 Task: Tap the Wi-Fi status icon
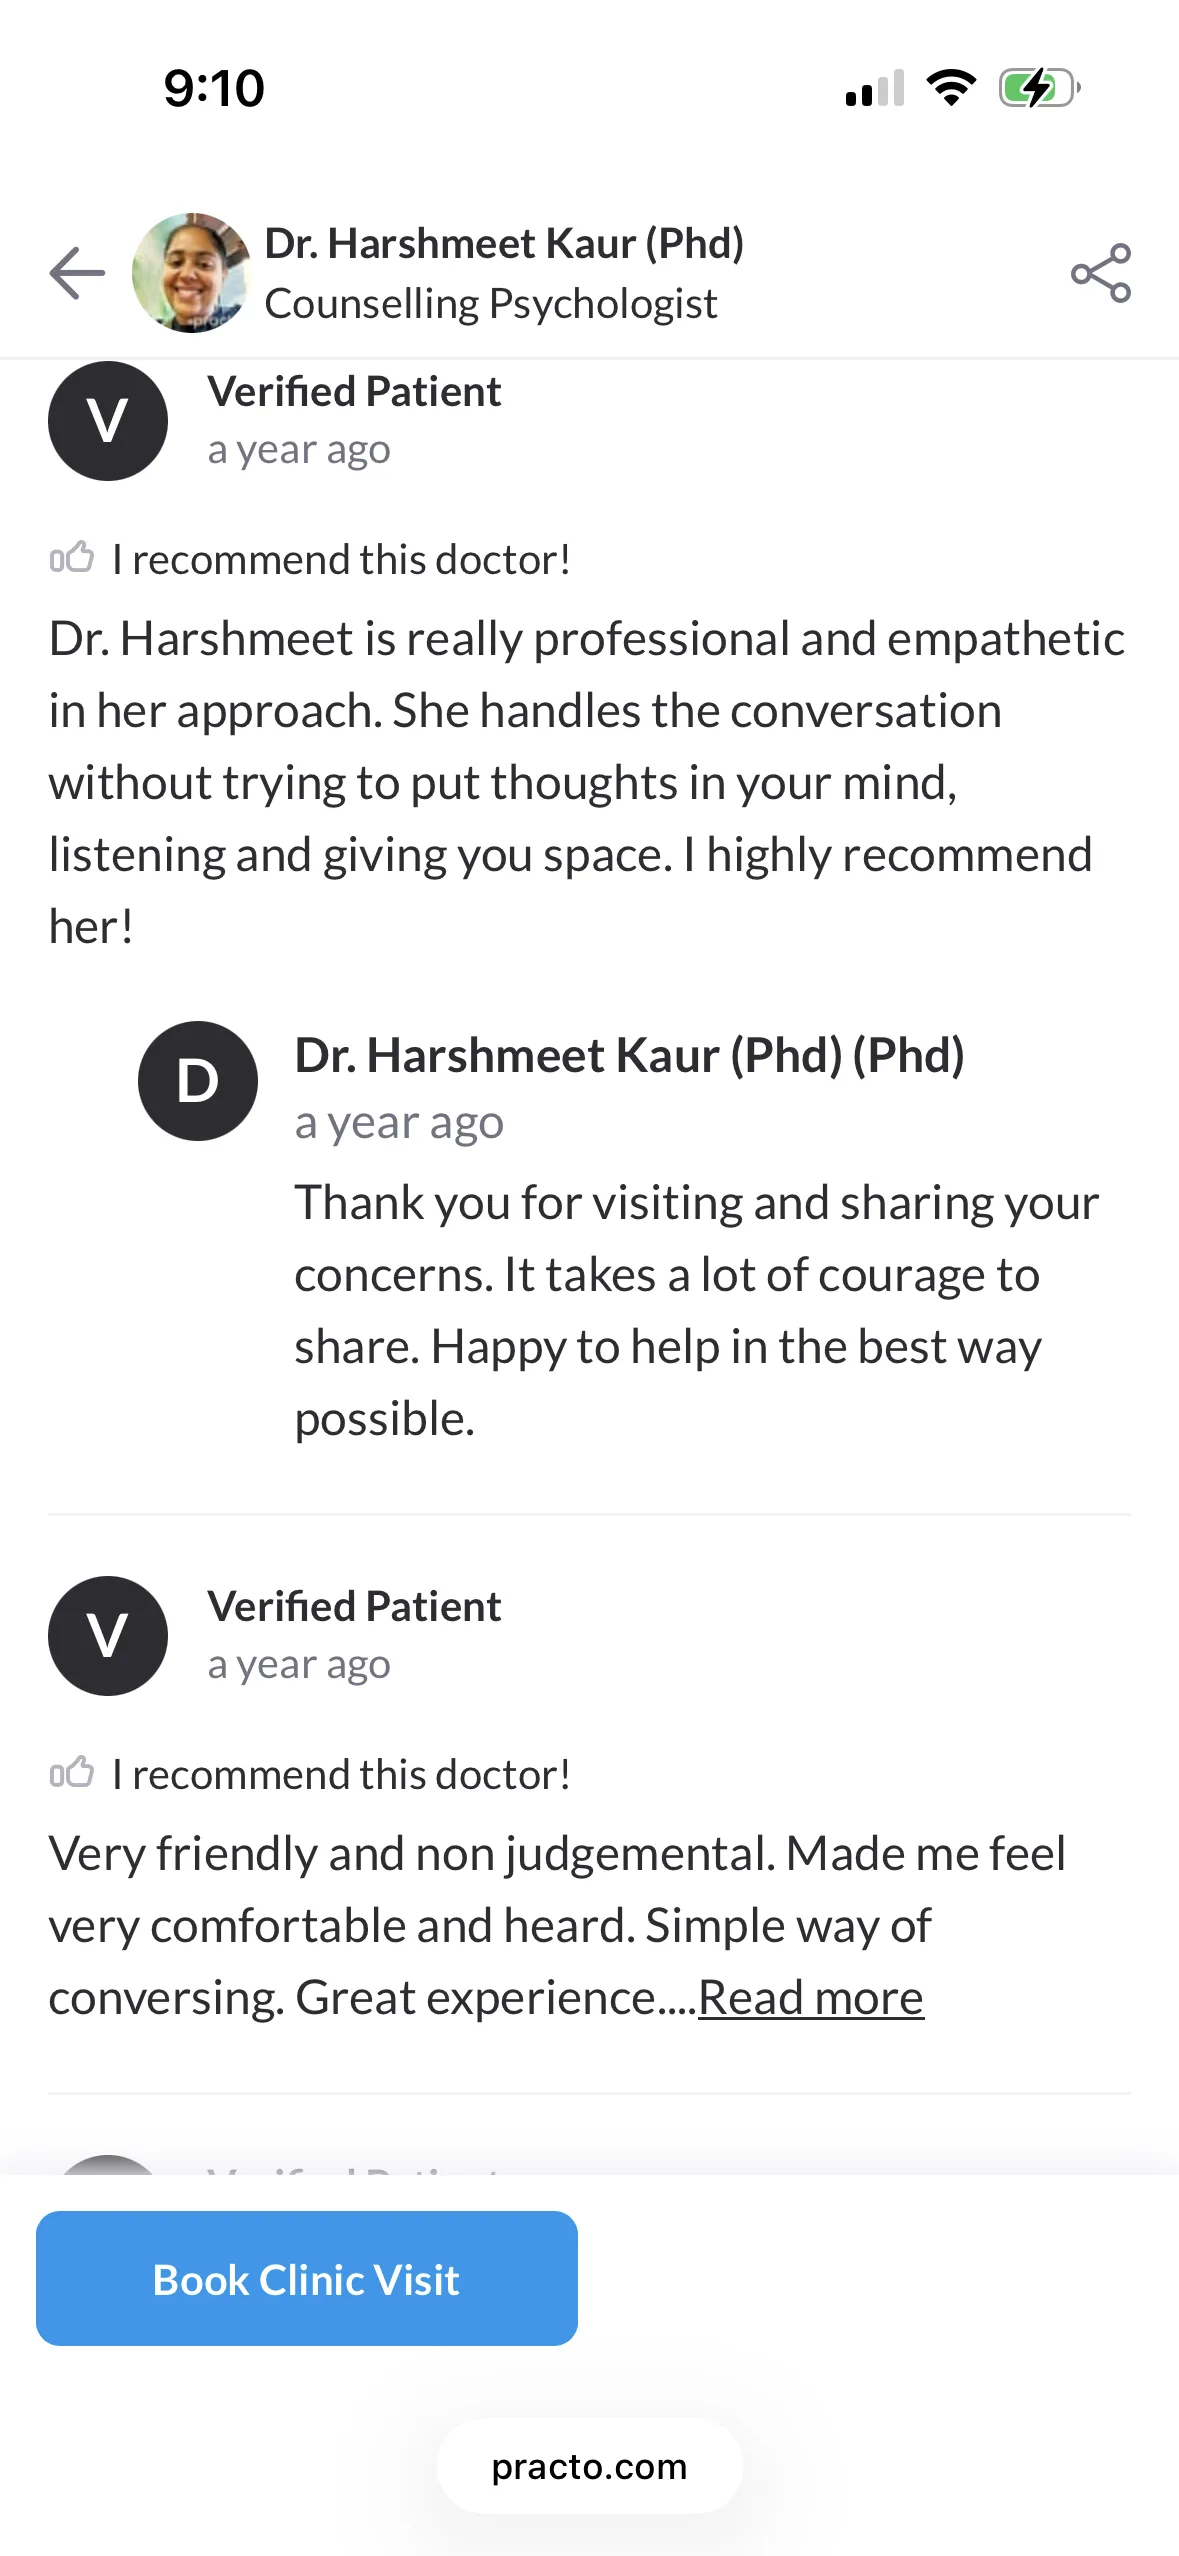point(951,88)
